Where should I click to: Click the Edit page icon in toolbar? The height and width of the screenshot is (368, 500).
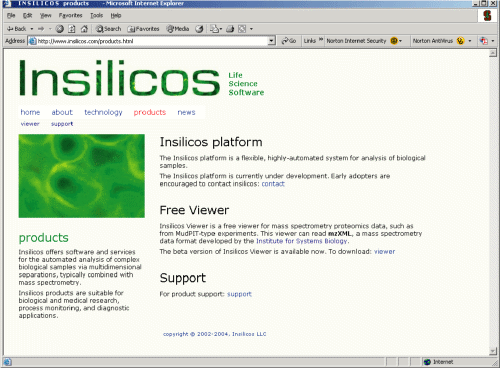click(242, 29)
